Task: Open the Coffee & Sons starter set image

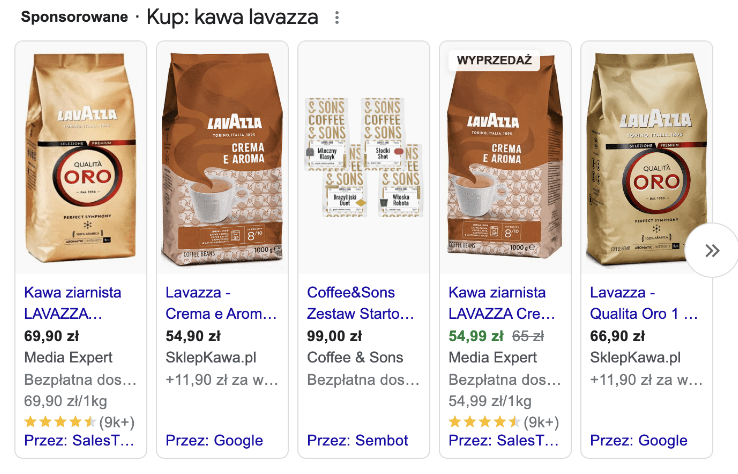Action: pos(363,158)
